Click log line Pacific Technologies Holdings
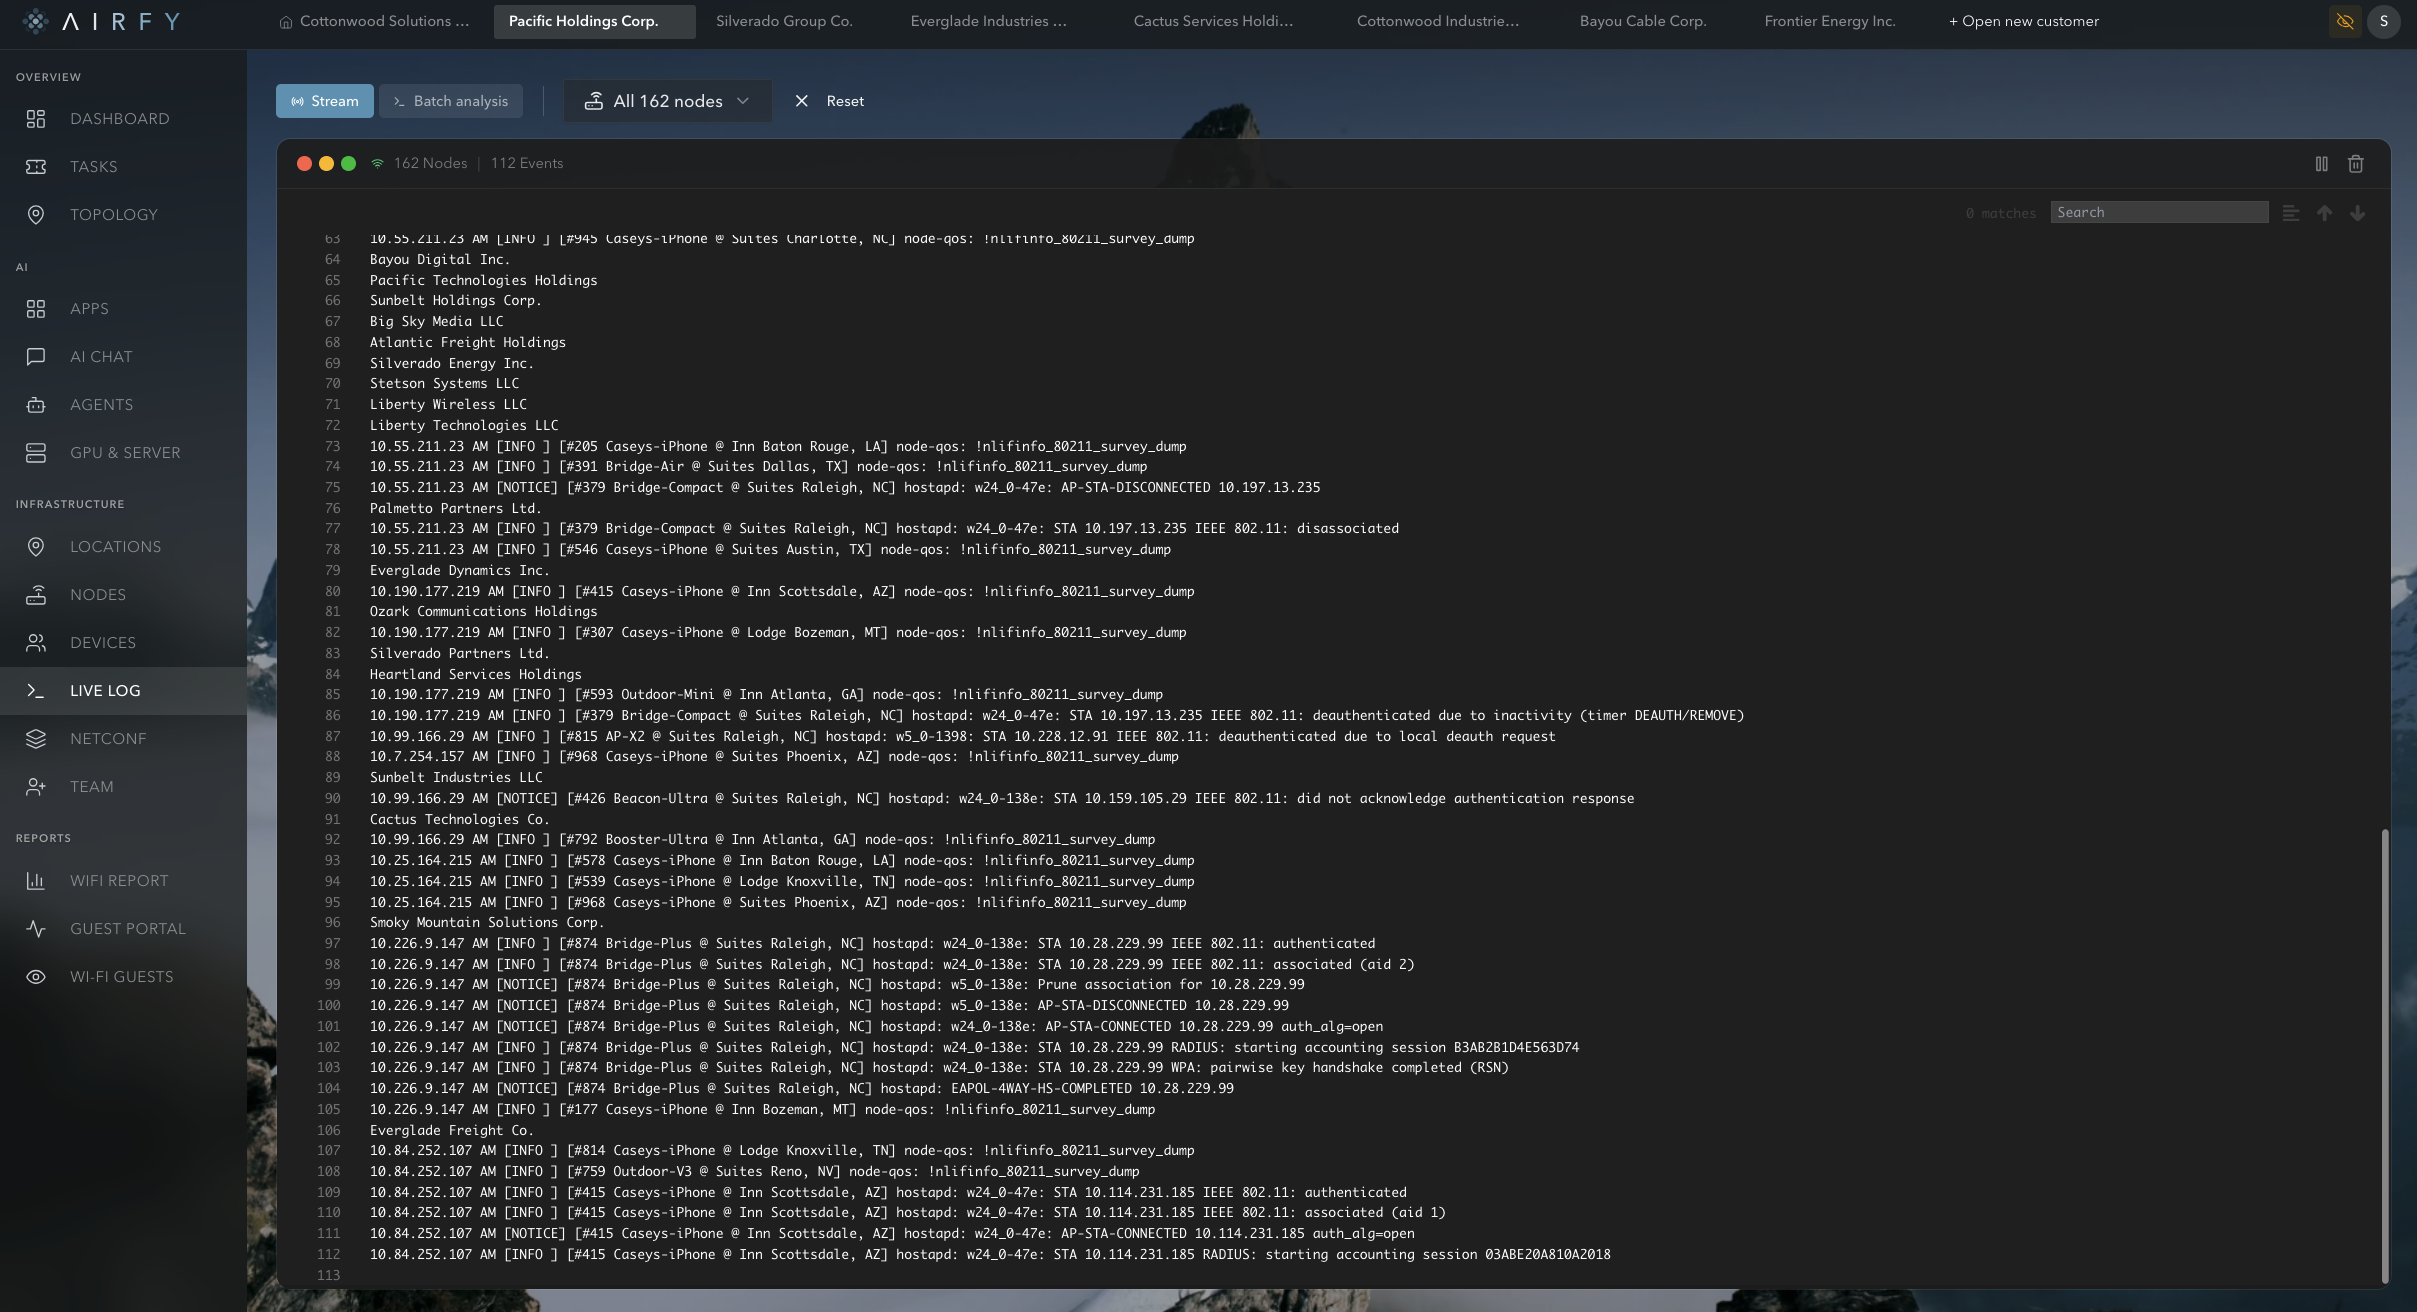This screenshot has height=1312, width=2417. [x=483, y=280]
